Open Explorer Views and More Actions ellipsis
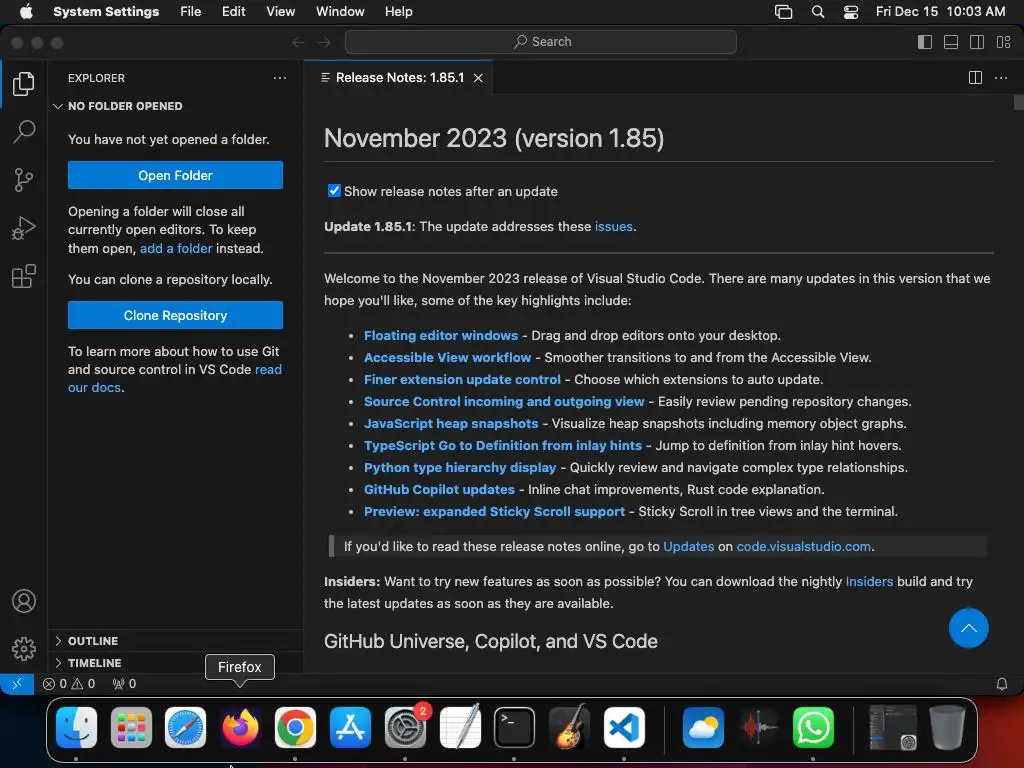1024x768 pixels. [x=280, y=78]
